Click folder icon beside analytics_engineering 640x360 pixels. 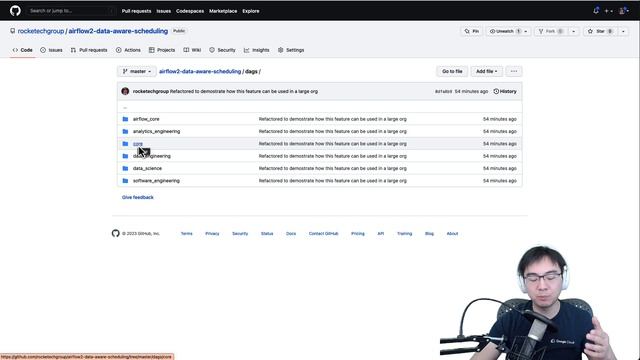[x=125, y=131]
